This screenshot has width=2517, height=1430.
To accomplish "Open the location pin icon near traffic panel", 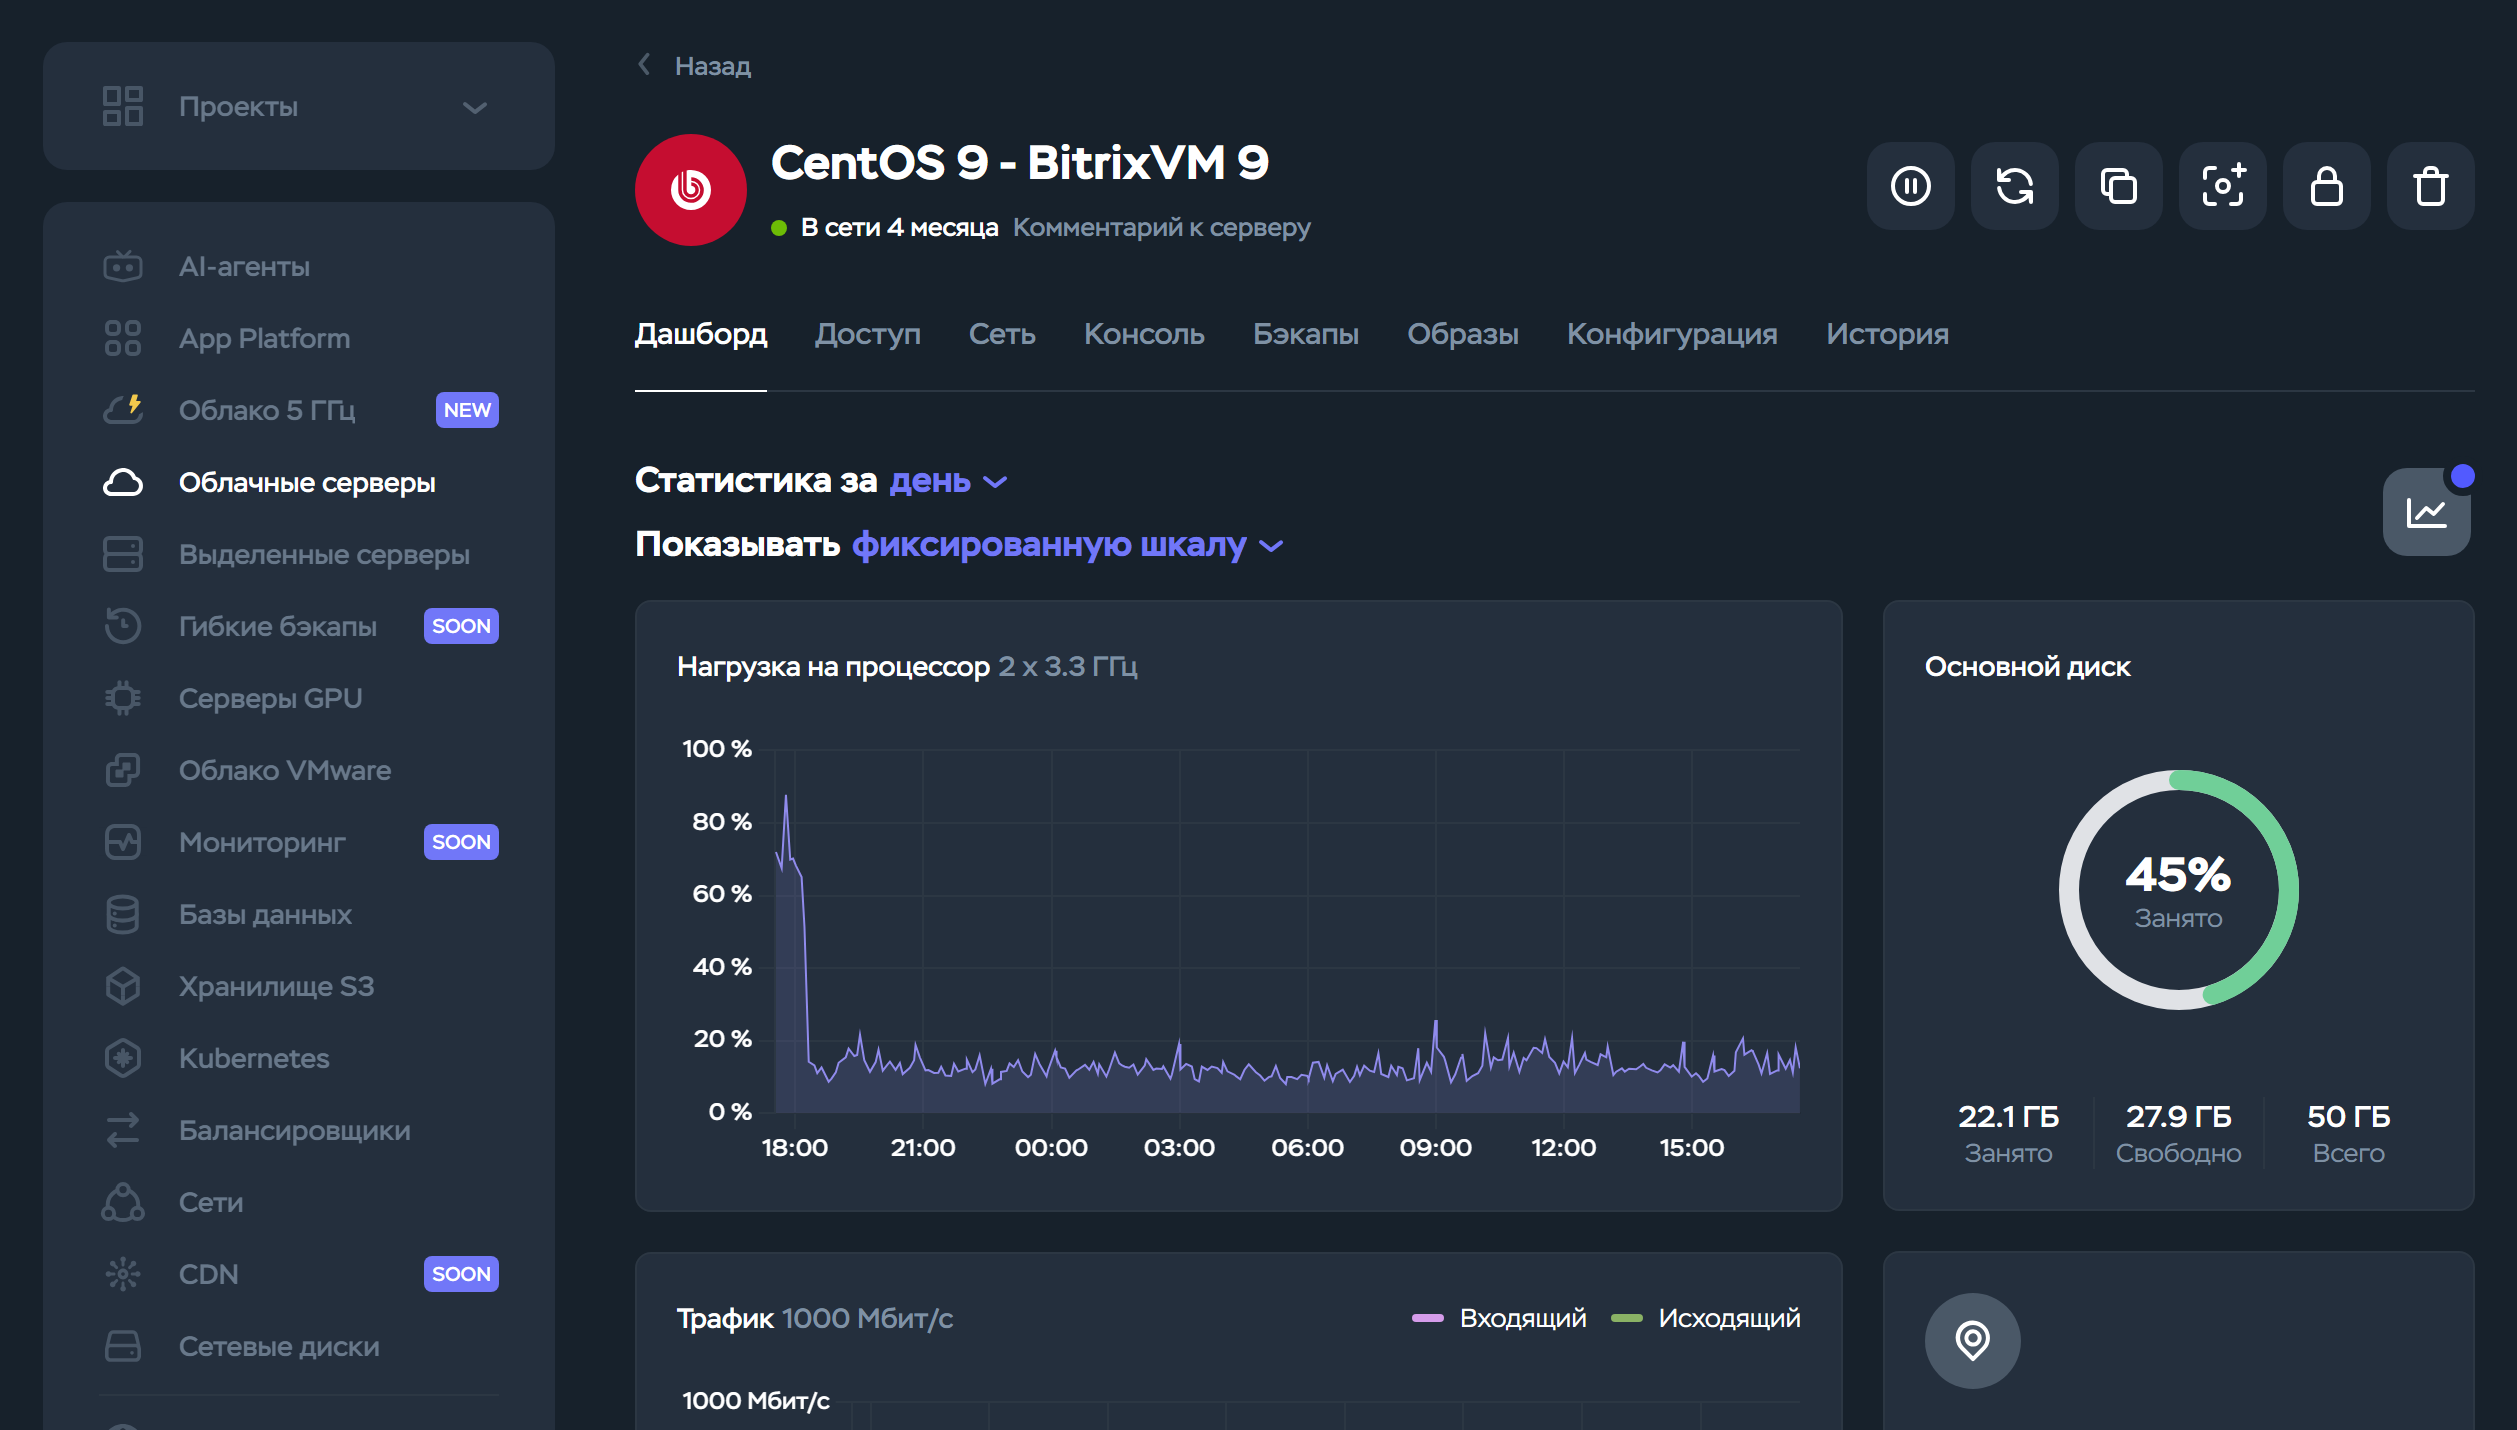I will [1973, 1340].
